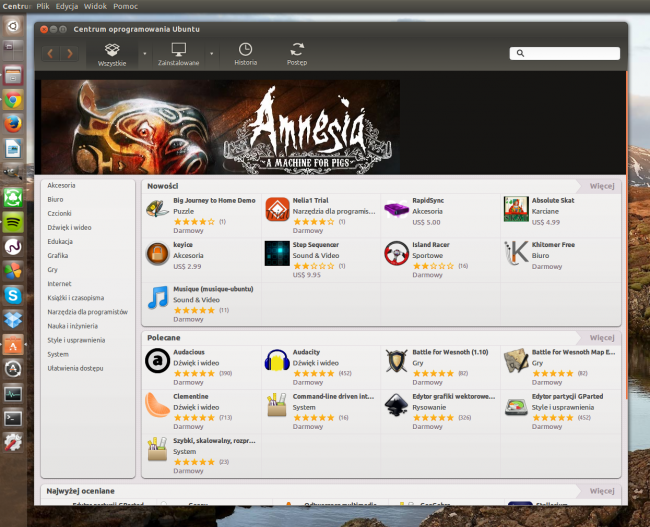Click Więcej in the Nowości section
650x527 pixels.
[601, 186]
